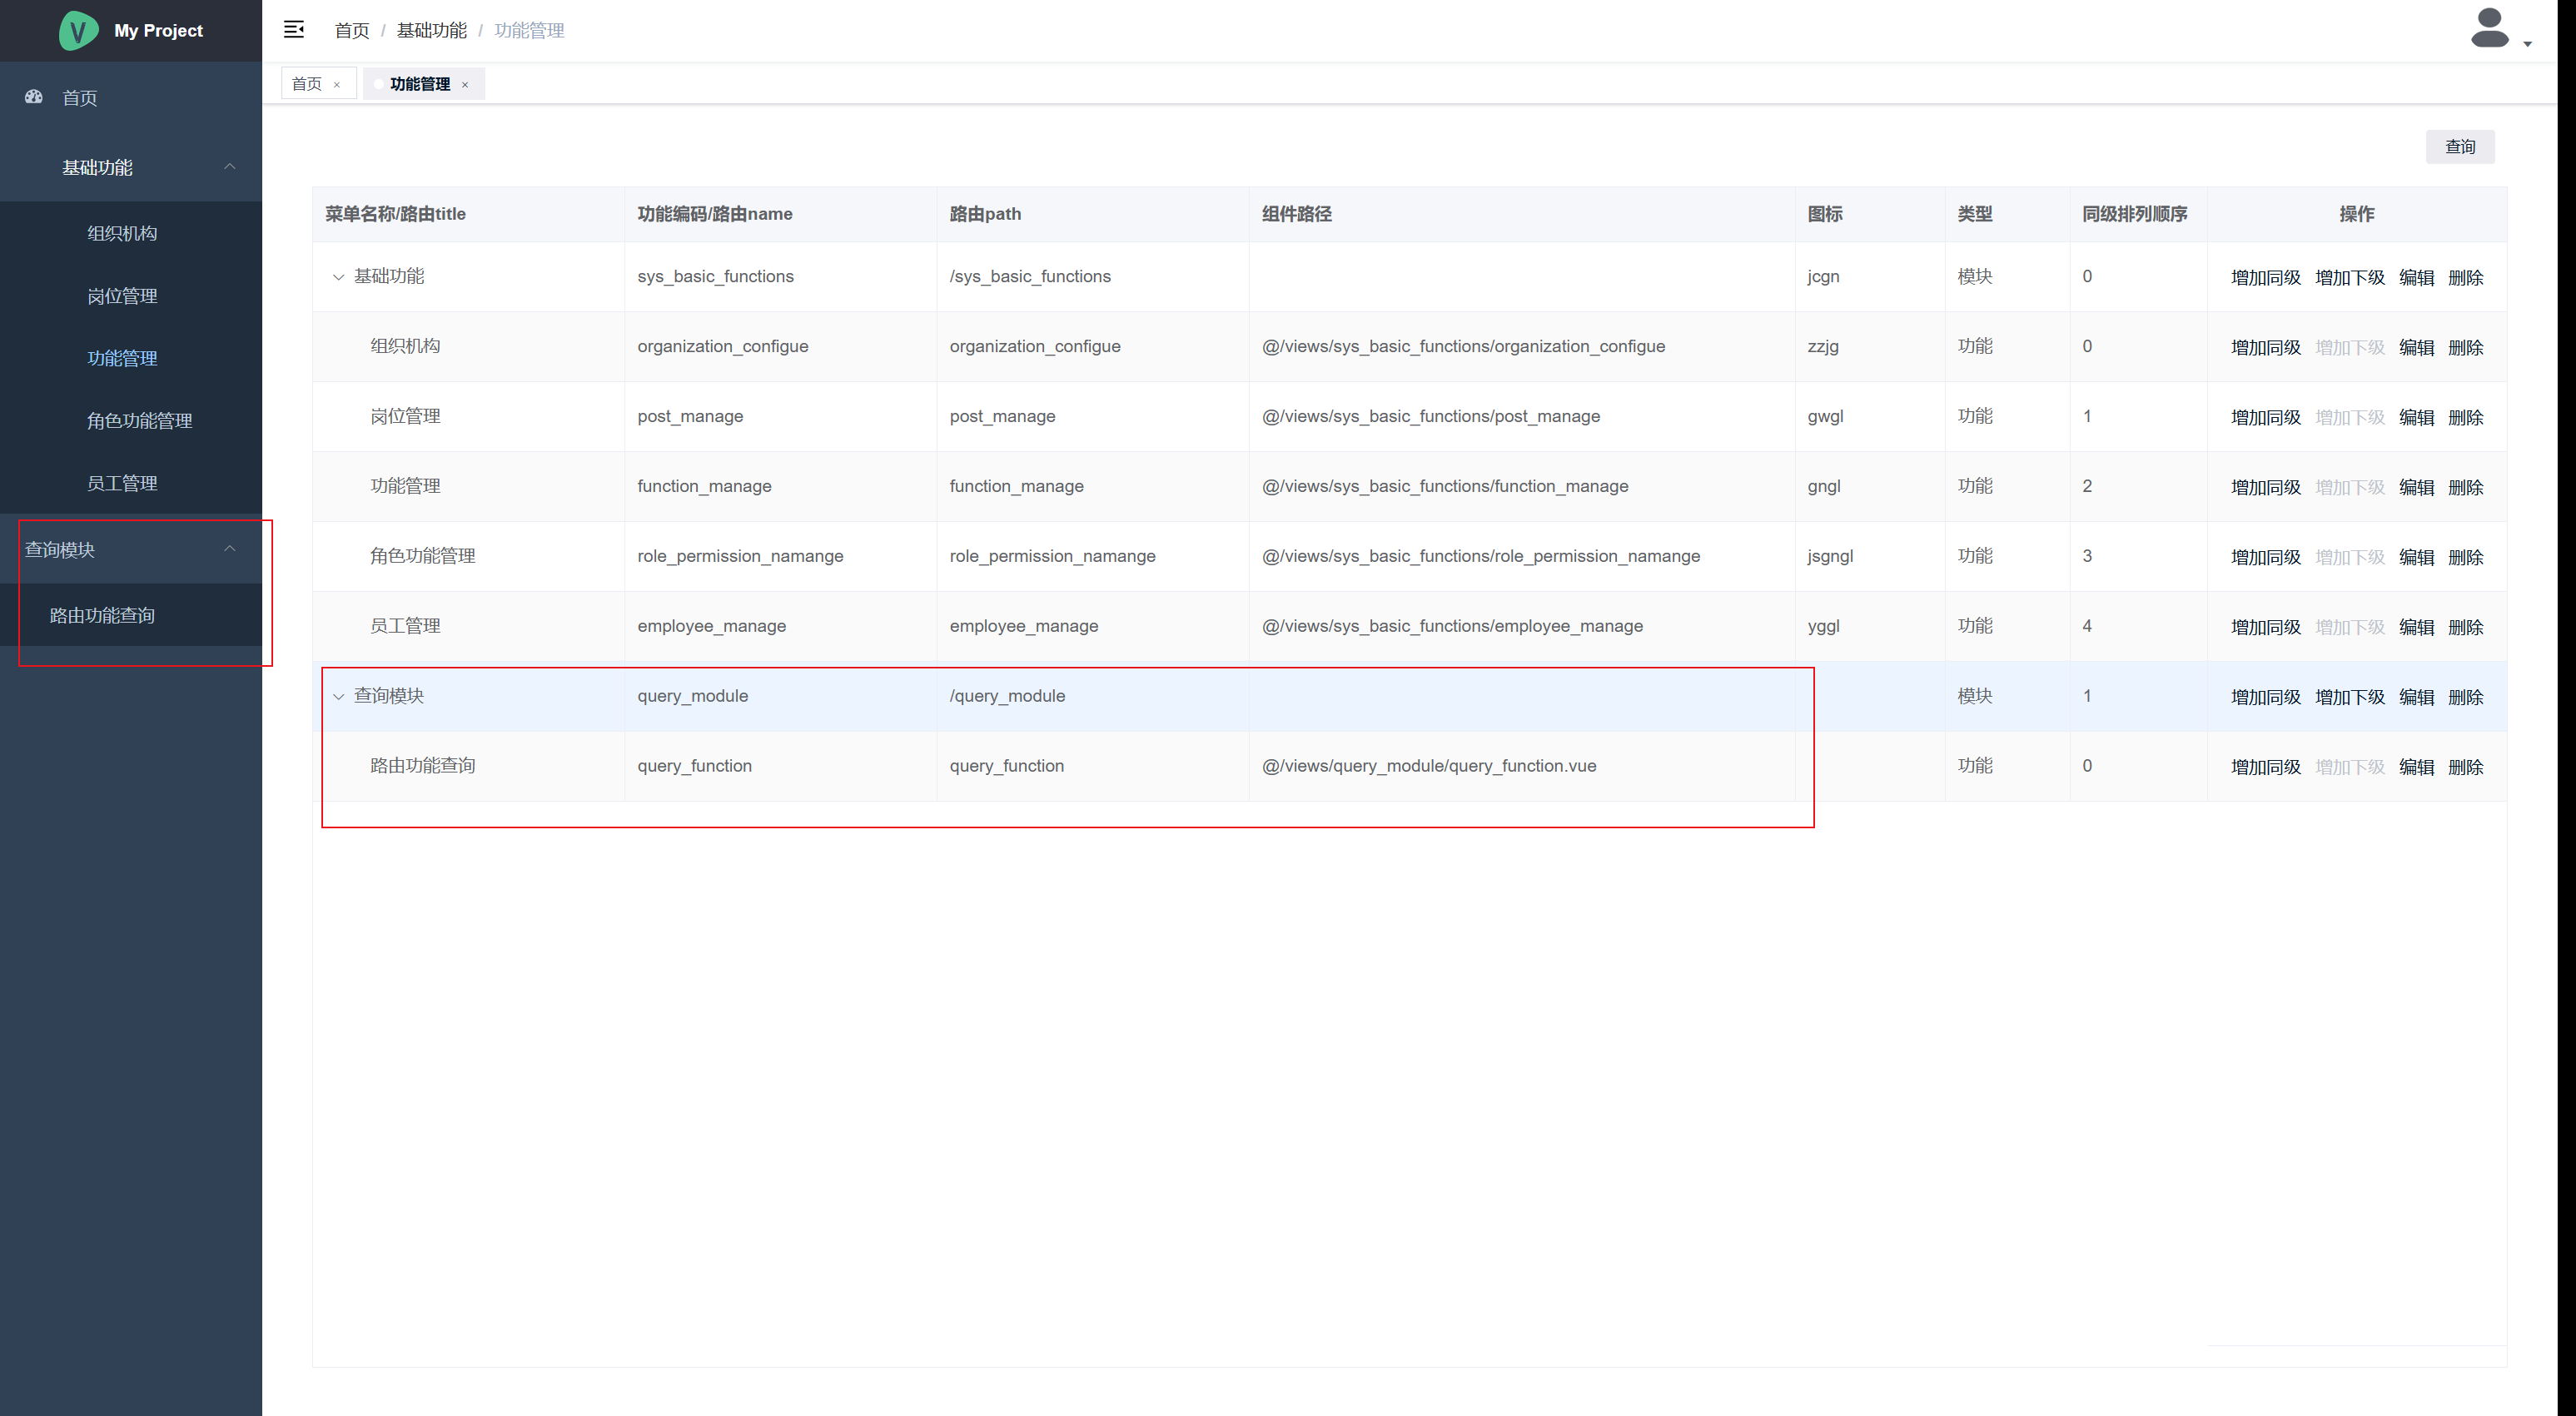
Task: Click 基础功能 in the breadcrumb
Action: coord(431,31)
